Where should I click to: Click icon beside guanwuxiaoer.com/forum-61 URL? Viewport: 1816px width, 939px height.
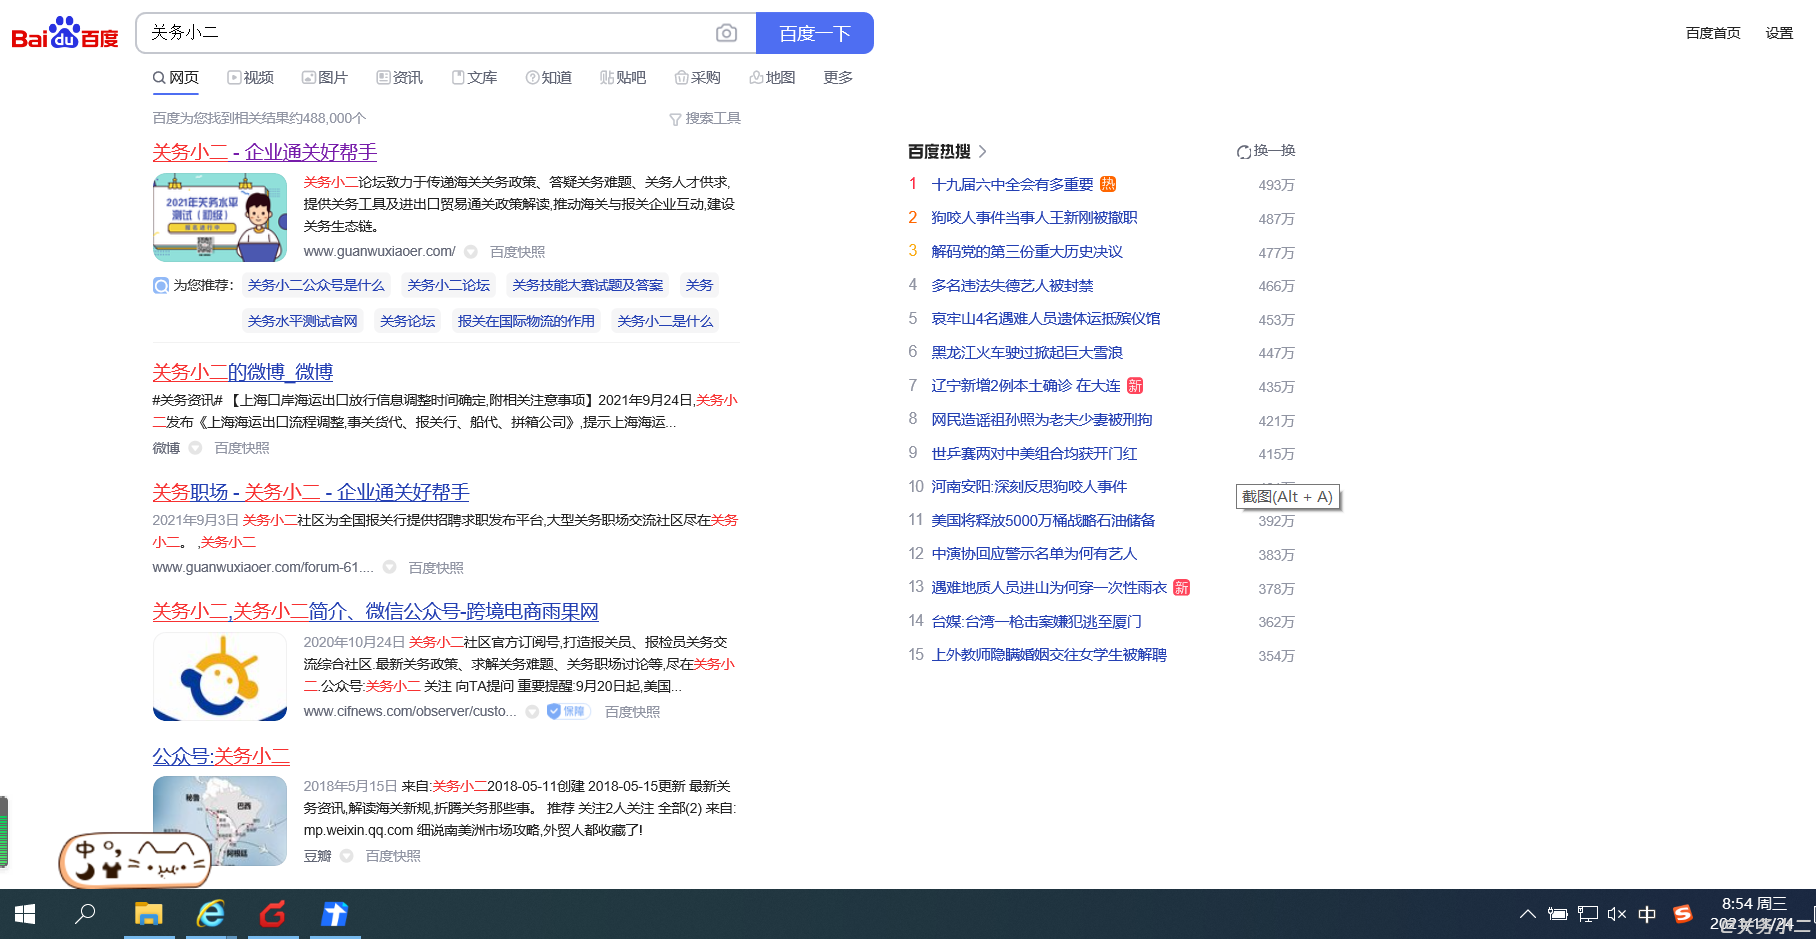pyautogui.click(x=390, y=567)
